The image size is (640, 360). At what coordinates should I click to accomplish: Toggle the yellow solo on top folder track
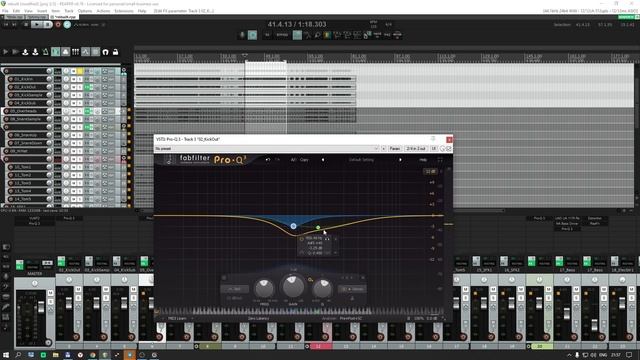[80, 71]
